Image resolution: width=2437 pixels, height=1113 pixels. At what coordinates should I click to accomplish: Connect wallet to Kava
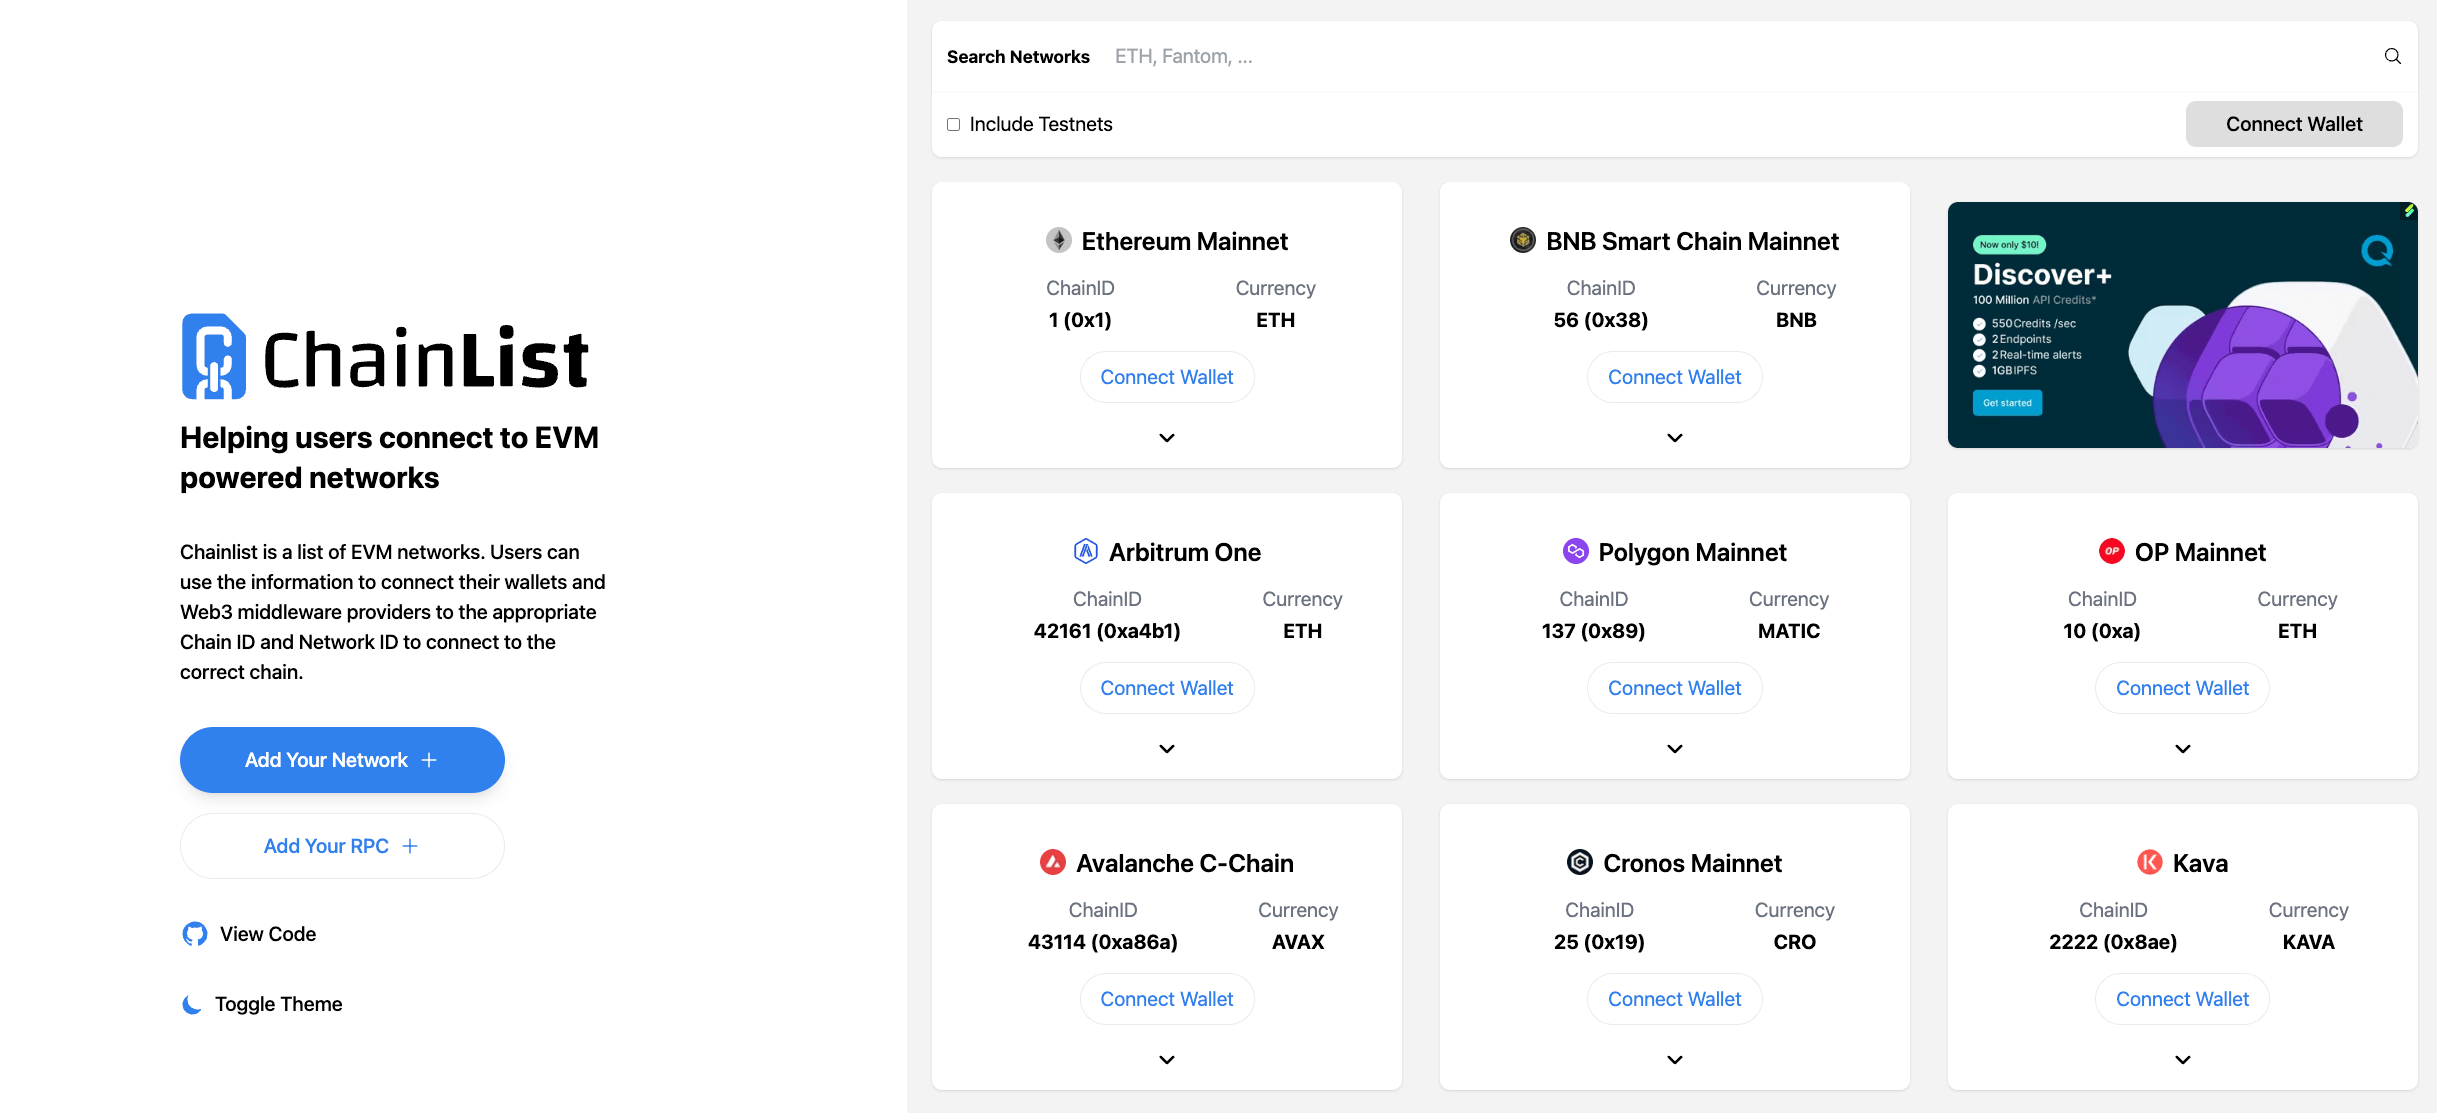pos(2183,999)
